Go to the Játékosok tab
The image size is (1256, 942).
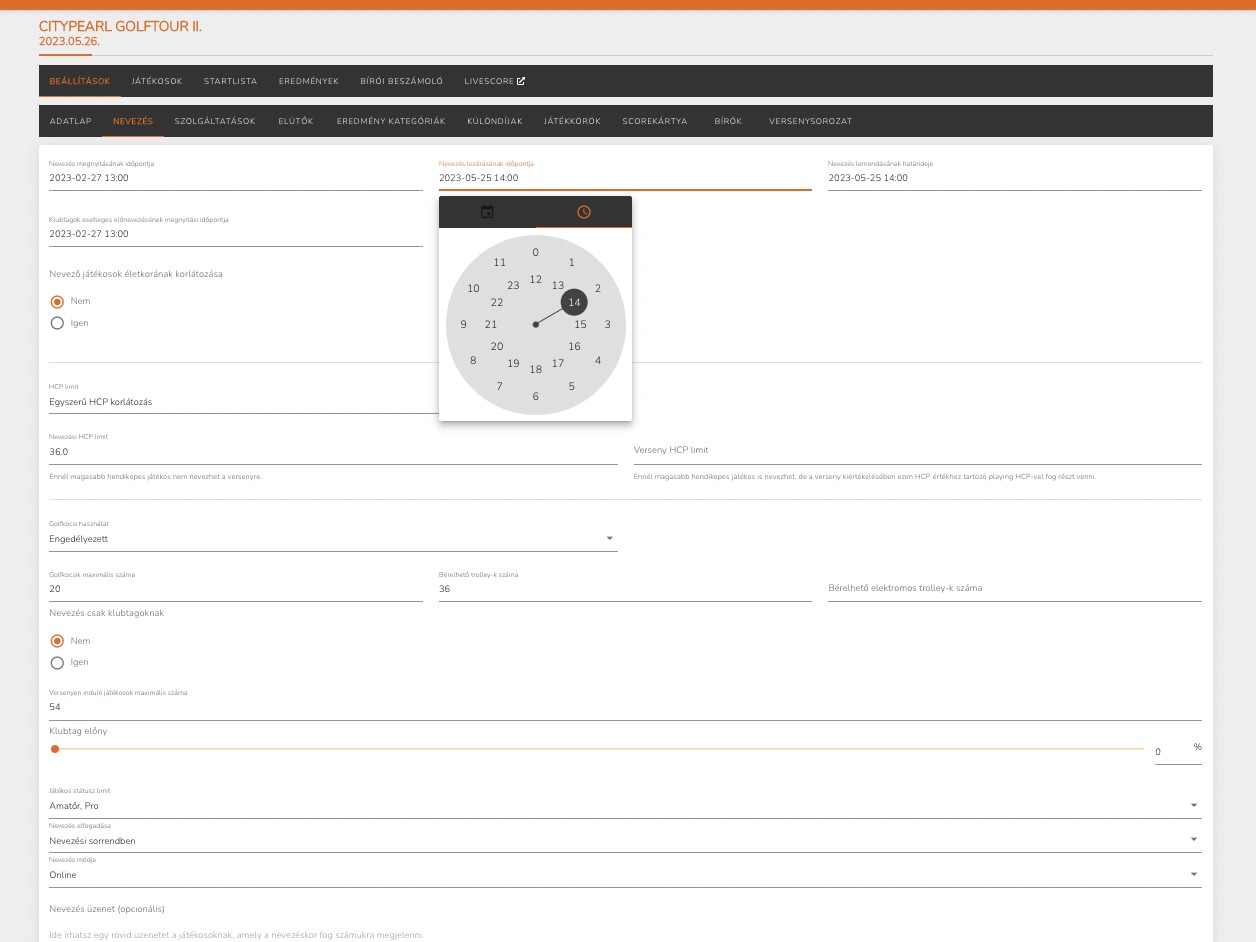tap(157, 81)
